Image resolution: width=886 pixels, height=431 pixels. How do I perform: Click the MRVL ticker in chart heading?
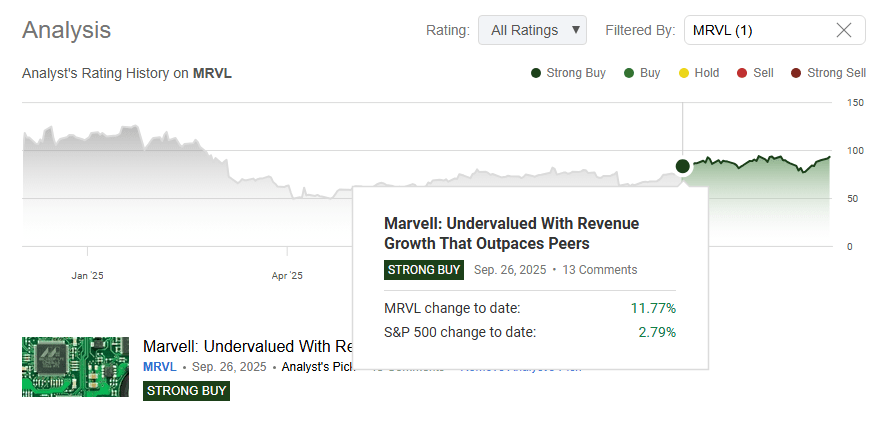click(212, 73)
